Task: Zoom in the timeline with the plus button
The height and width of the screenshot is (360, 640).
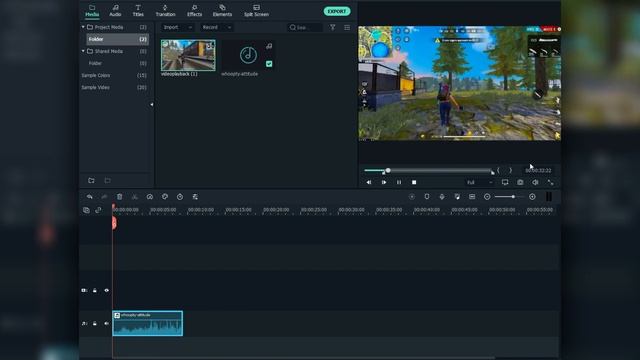Action: click(532, 197)
